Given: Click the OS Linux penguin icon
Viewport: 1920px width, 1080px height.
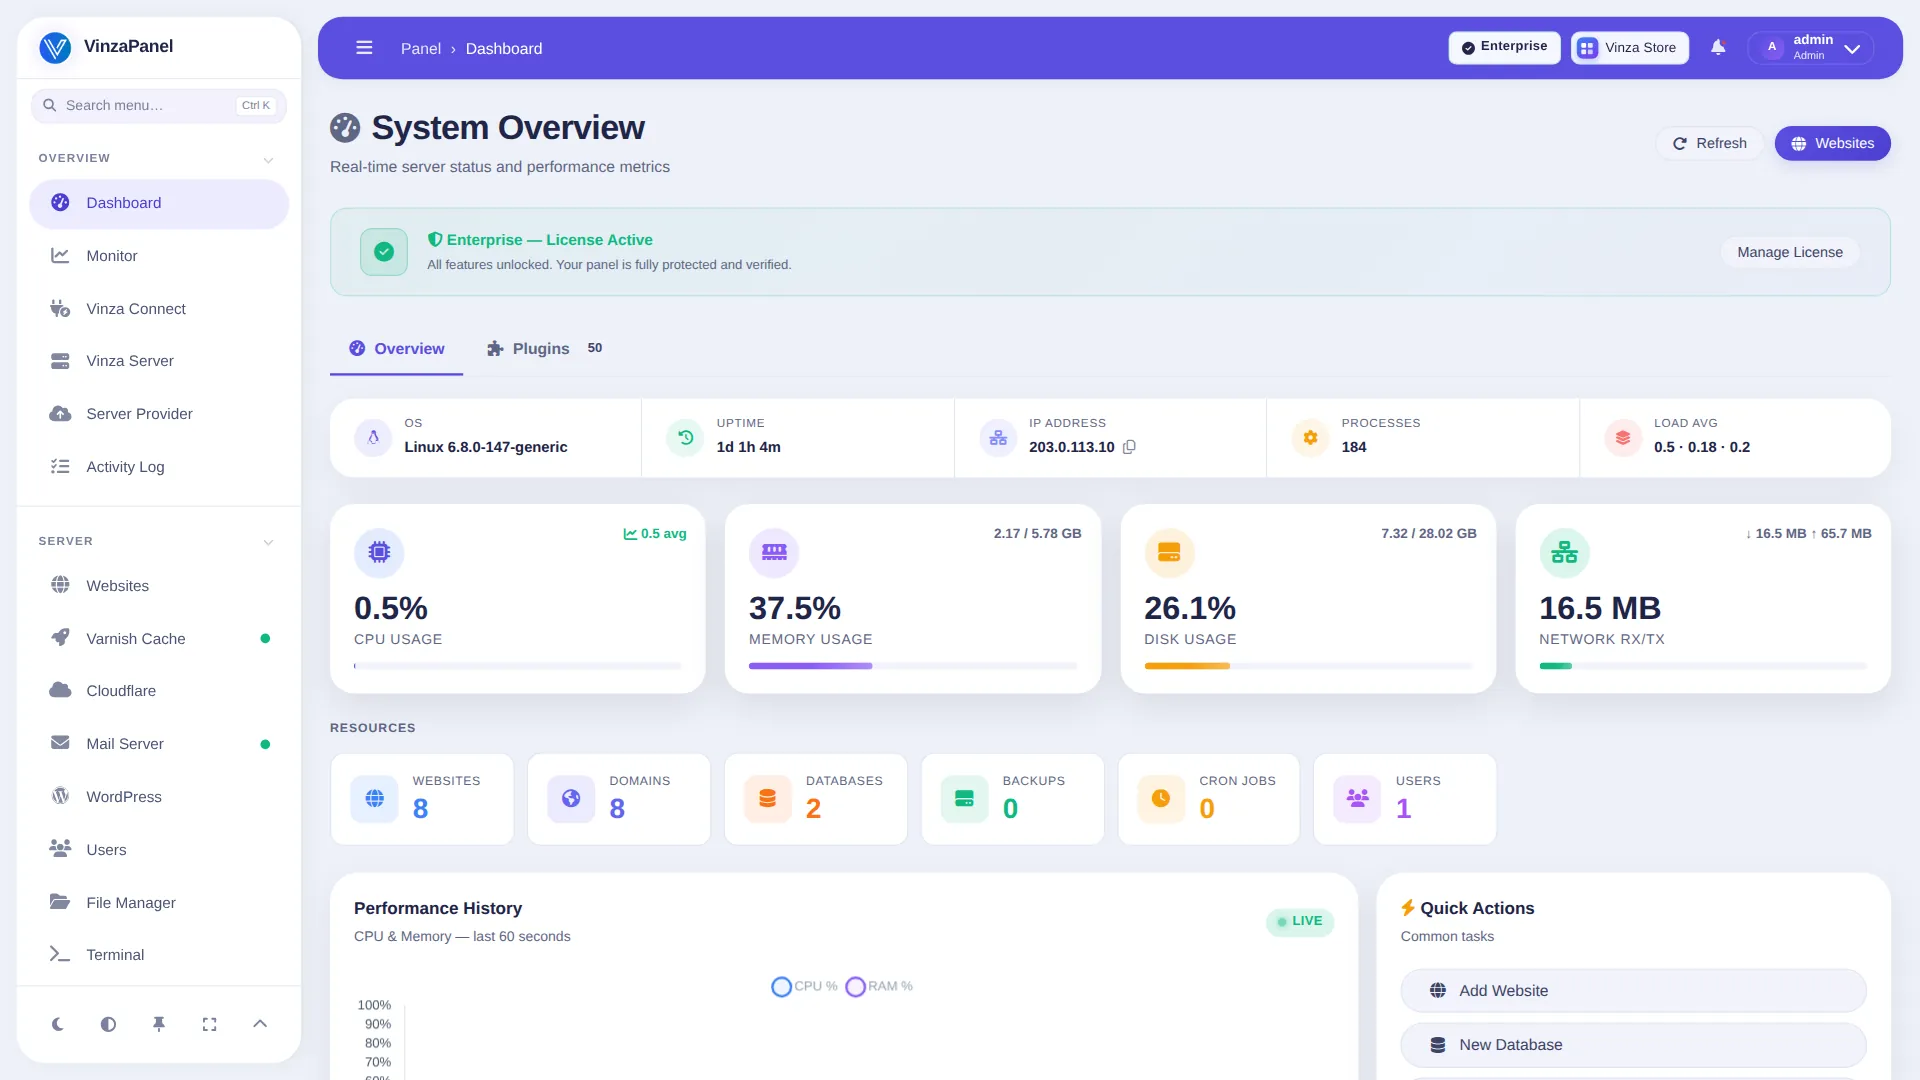Looking at the screenshot, I should tap(373, 437).
